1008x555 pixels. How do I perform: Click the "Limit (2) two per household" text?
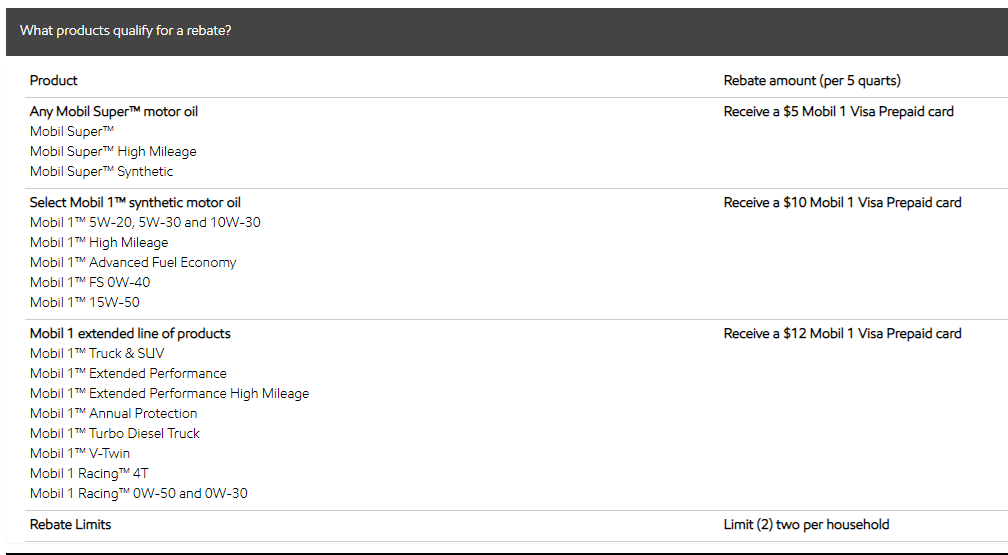pyautogui.click(x=806, y=525)
